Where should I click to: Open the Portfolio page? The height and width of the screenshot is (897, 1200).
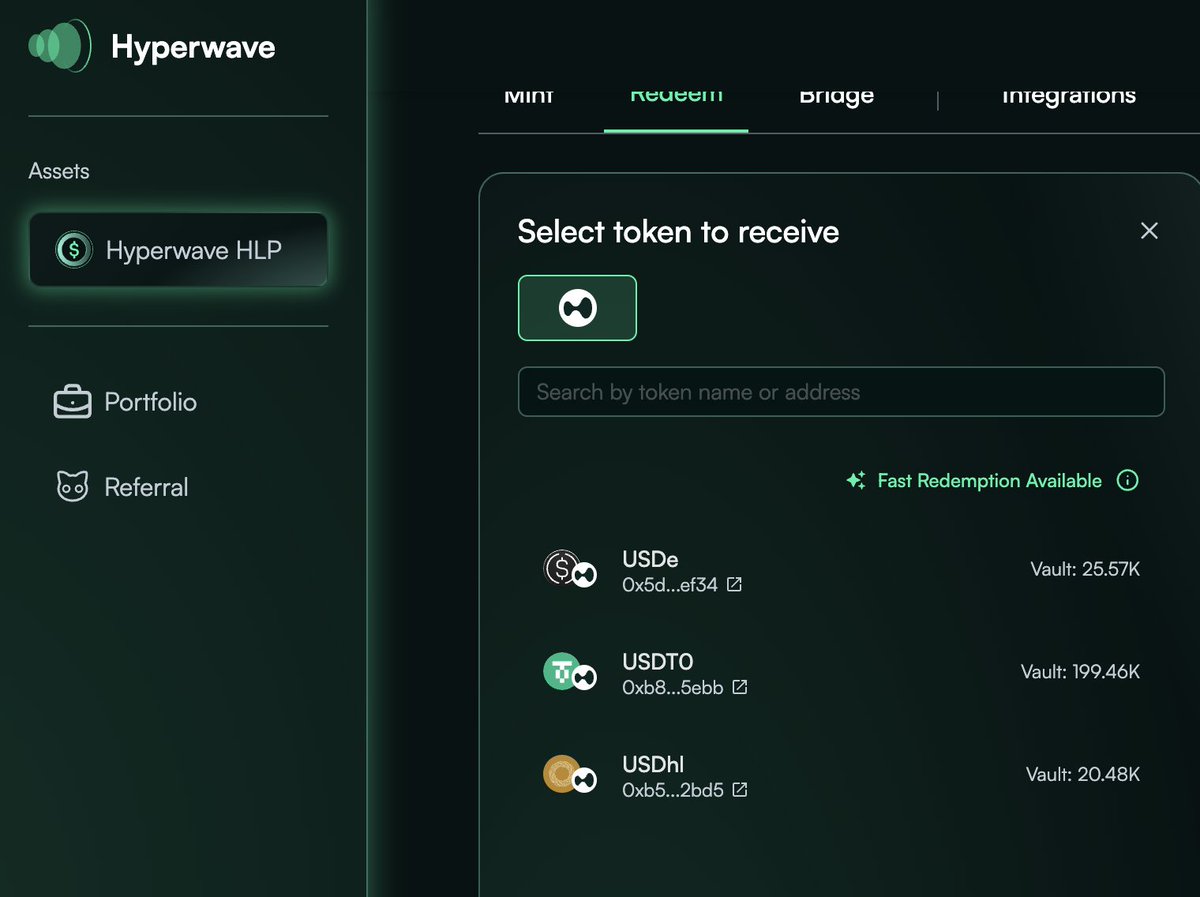tap(125, 402)
